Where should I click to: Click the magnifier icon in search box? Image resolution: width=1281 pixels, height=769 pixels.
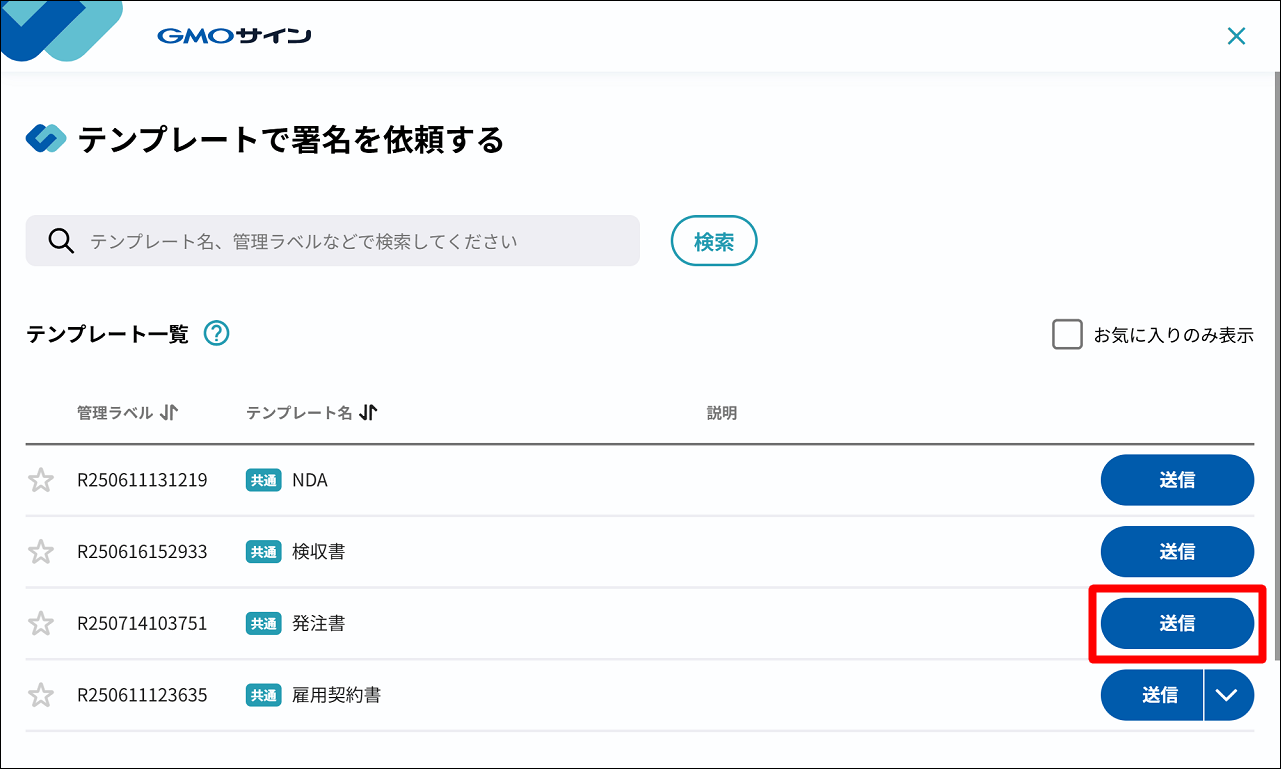click(x=61, y=241)
